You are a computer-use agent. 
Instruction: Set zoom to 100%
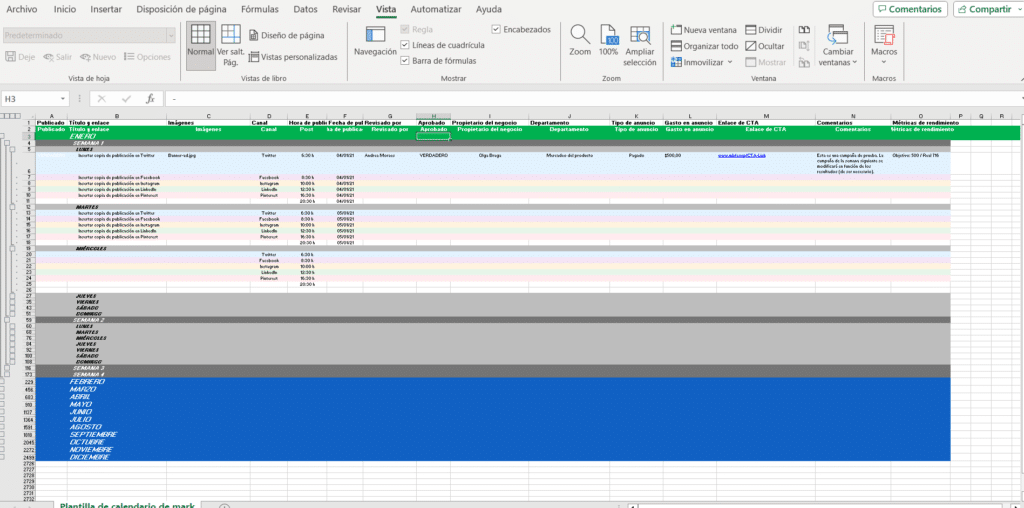[x=608, y=40]
